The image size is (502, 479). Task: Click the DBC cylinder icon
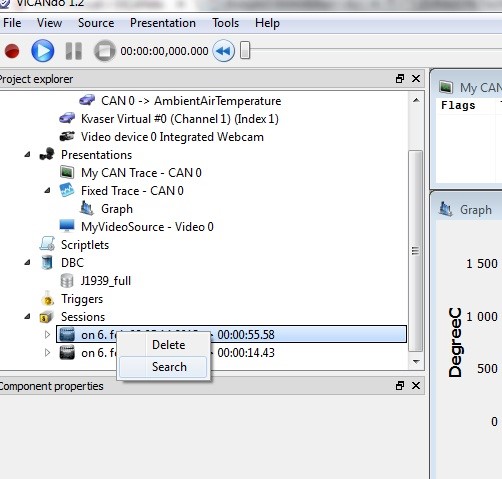coord(47,262)
